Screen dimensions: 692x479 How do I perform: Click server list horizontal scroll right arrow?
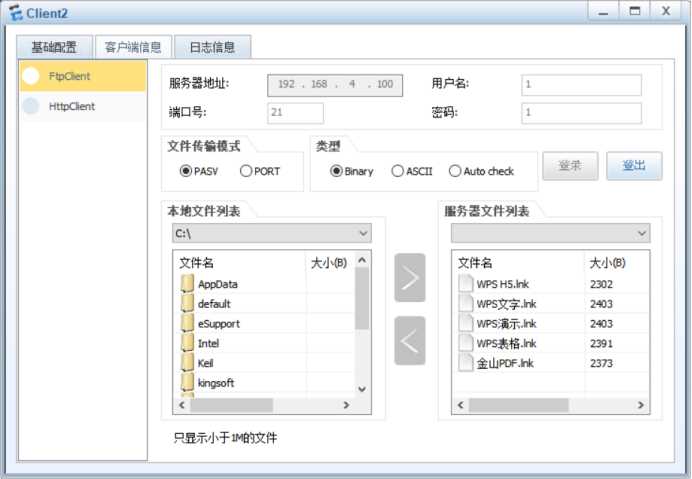pyautogui.click(x=640, y=405)
